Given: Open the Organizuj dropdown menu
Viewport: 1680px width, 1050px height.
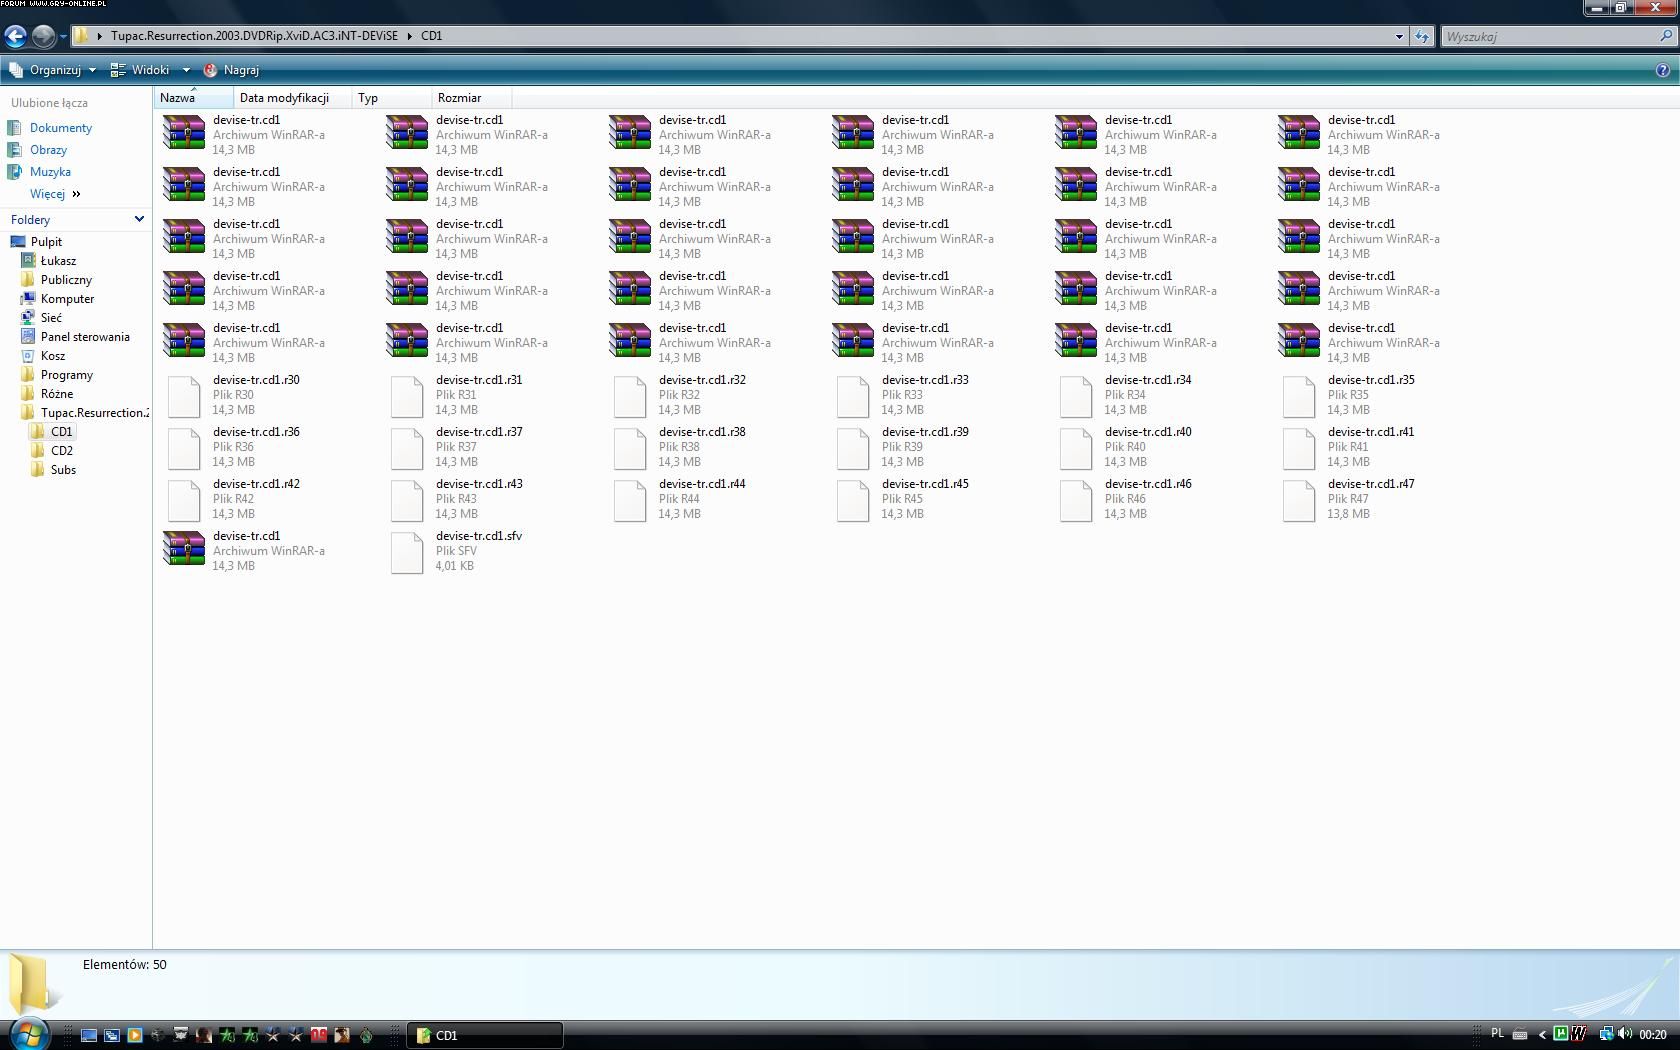Looking at the screenshot, I should pos(54,70).
